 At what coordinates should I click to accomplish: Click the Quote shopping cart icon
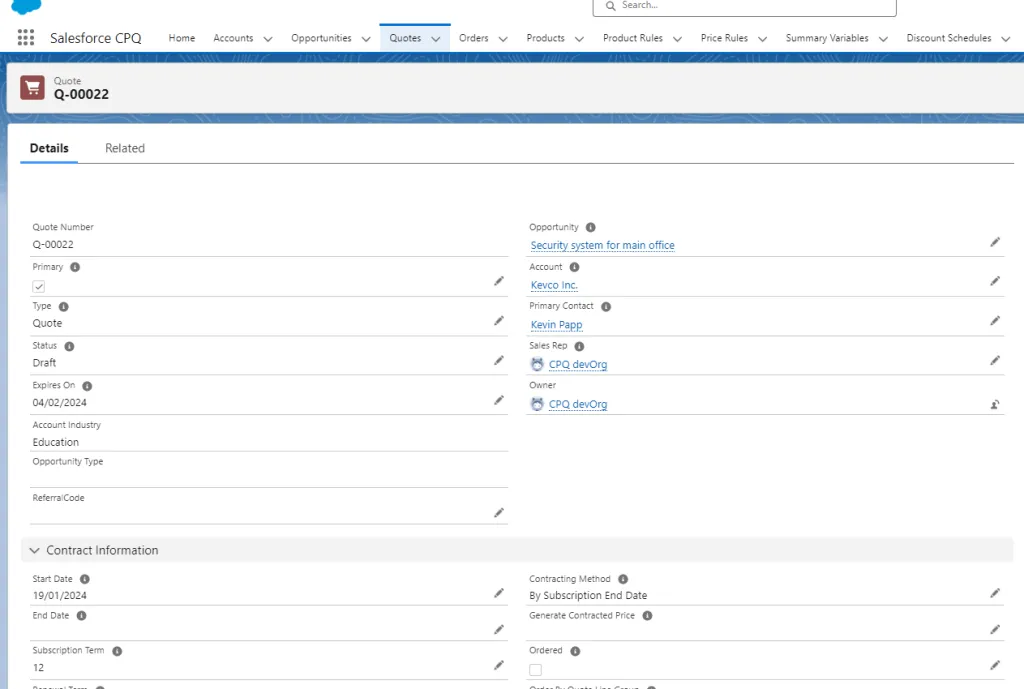click(33, 88)
